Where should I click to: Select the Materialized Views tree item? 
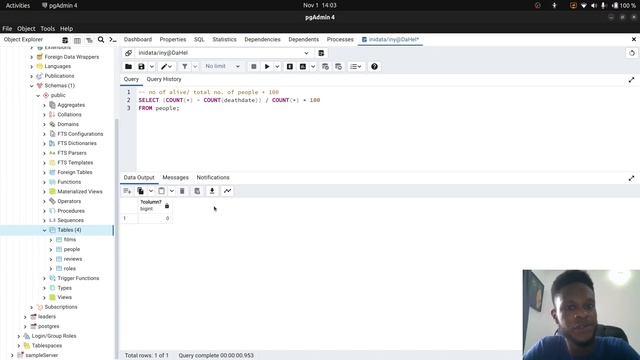(80, 192)
